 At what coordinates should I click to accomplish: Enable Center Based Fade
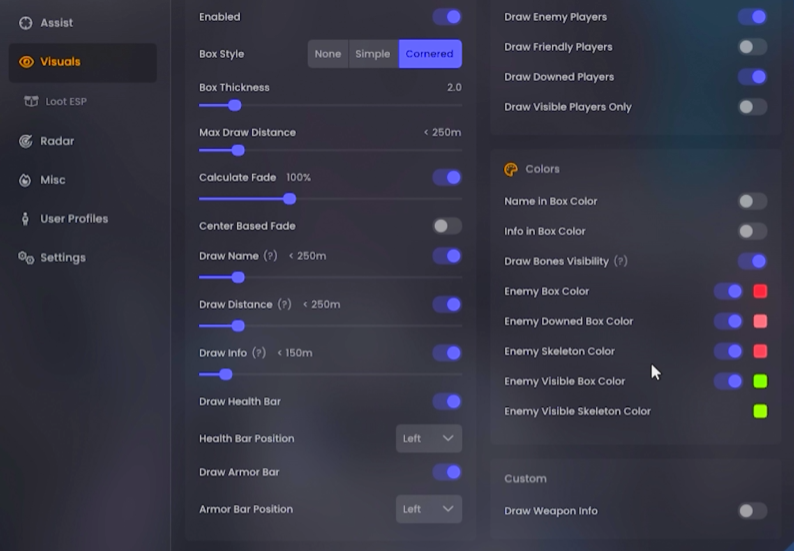pos(447,226)
